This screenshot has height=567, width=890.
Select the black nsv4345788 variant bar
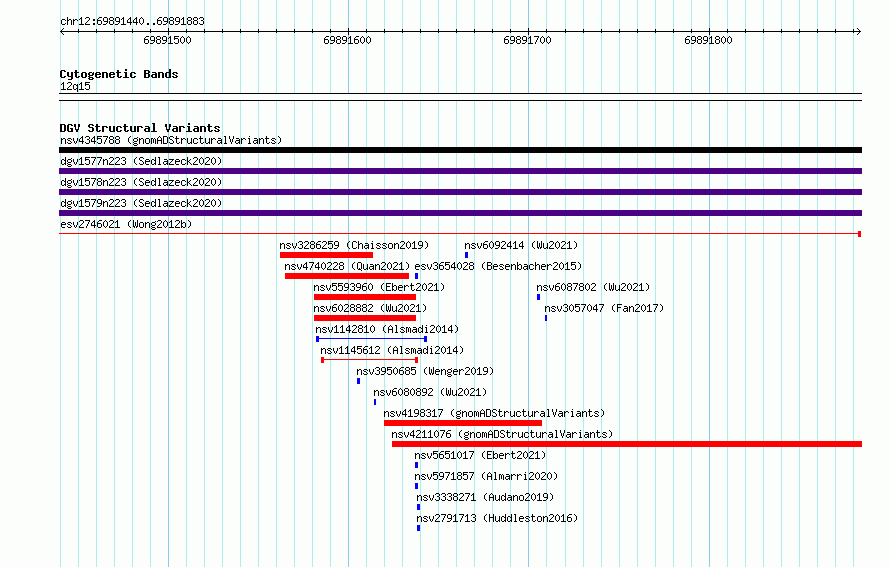460,150
